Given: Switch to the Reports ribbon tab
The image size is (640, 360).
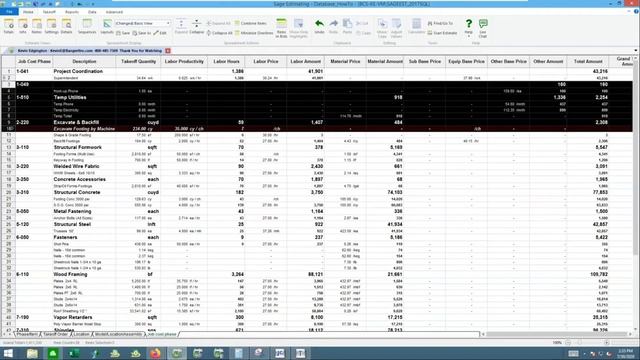Looking at the screenshot, I should [72, 12].
